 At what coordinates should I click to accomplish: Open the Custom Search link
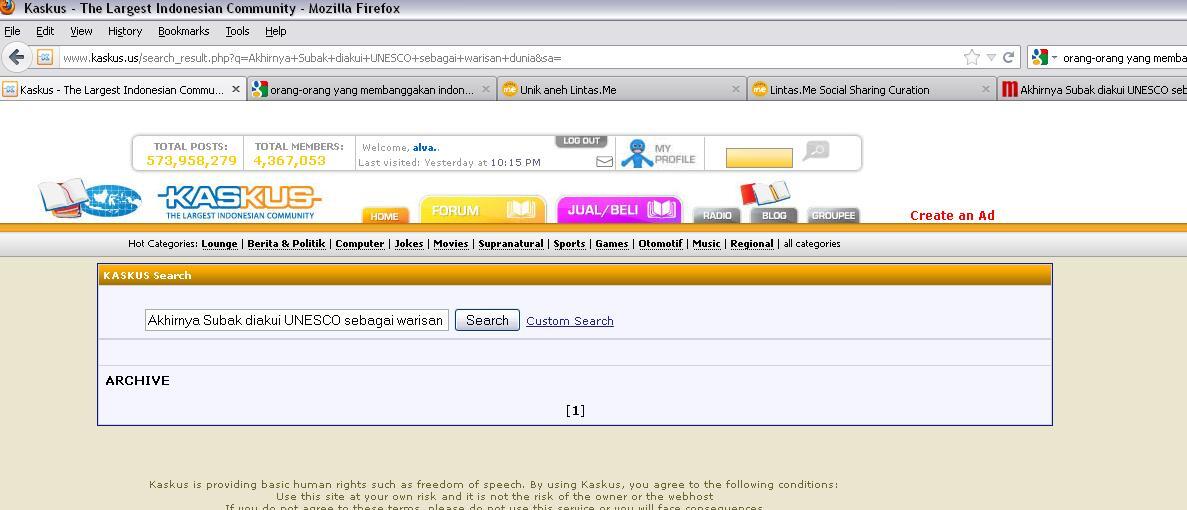coord(570,321)
